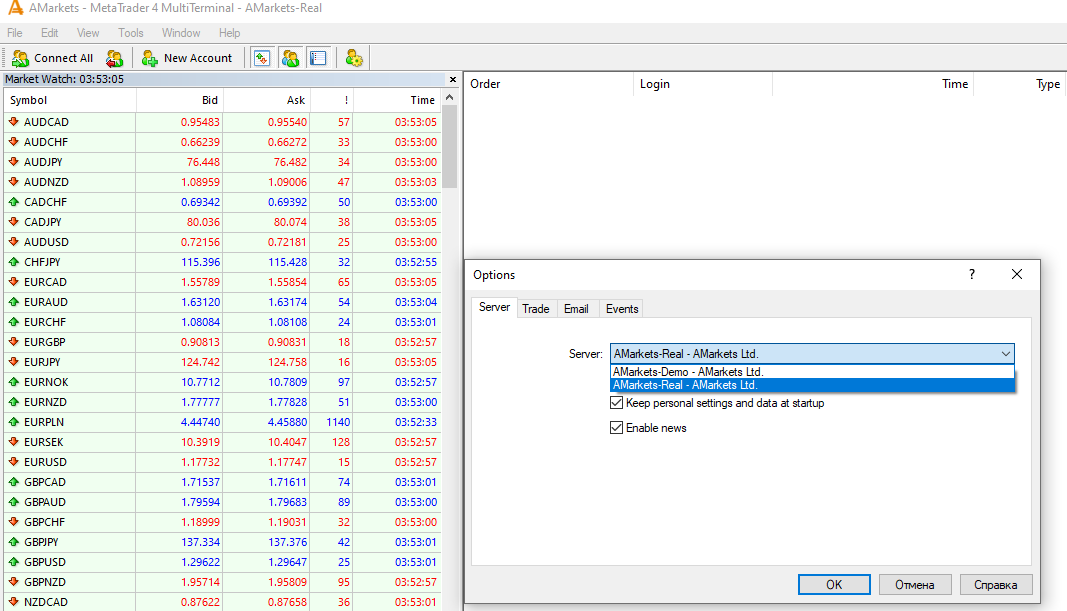Close the Market Watch panel

pos(453,79)
